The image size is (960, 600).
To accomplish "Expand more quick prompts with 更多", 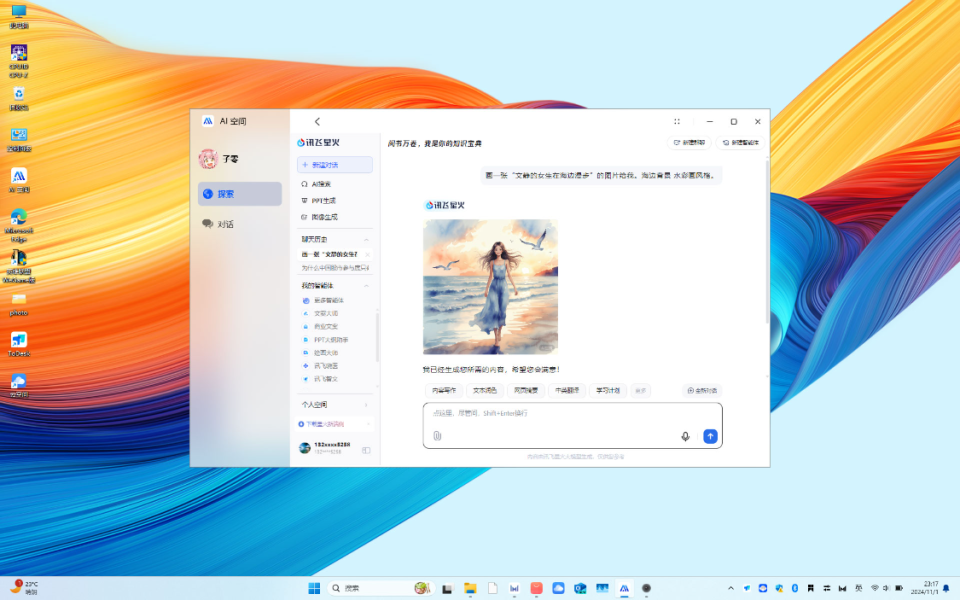I will [x=640, y=391].
